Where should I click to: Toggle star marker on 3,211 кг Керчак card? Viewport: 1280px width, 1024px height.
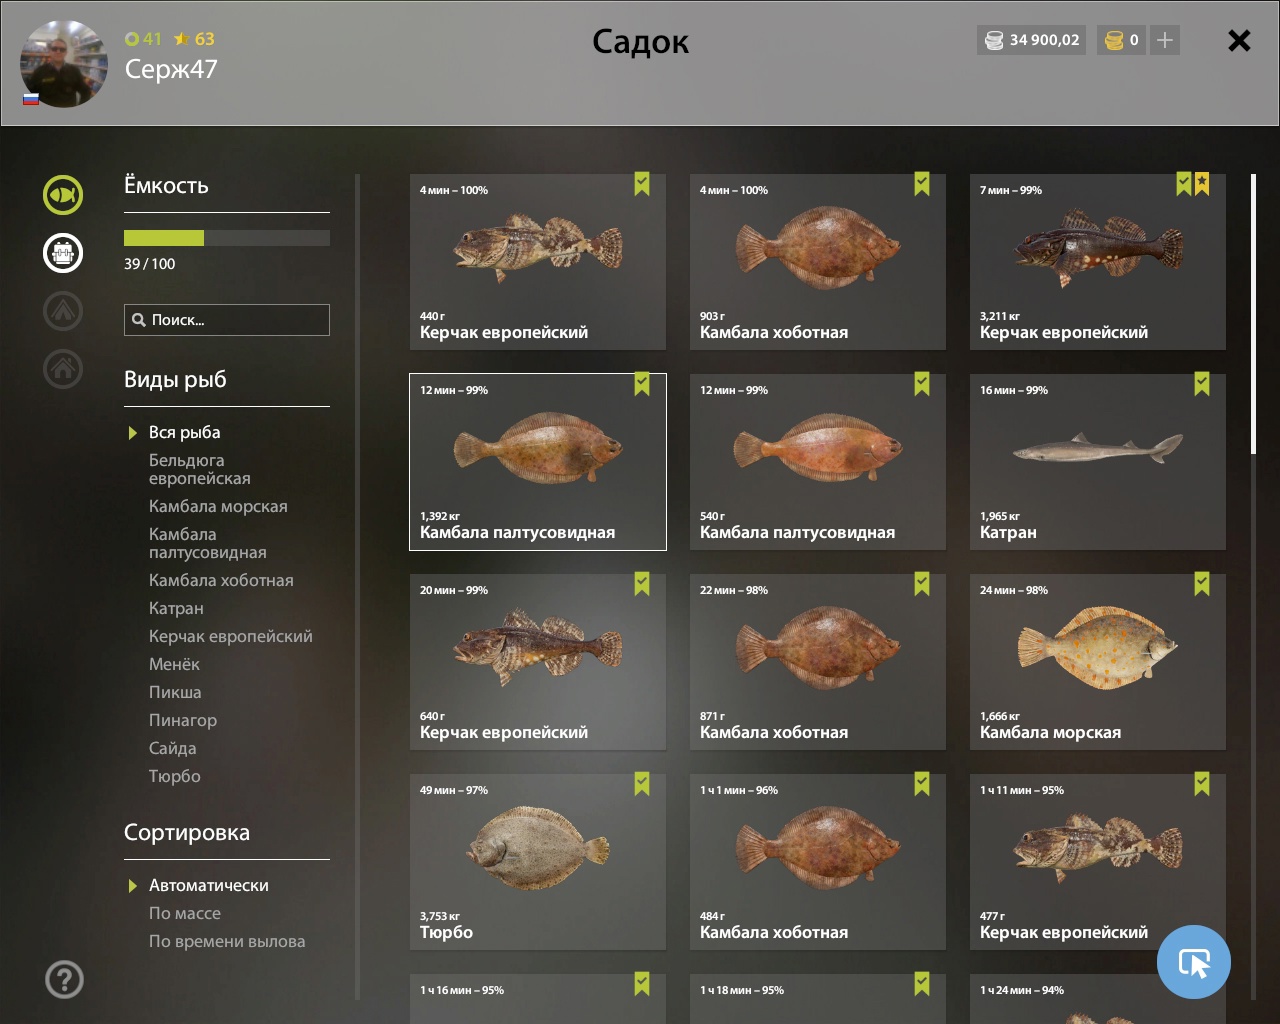1202,184
